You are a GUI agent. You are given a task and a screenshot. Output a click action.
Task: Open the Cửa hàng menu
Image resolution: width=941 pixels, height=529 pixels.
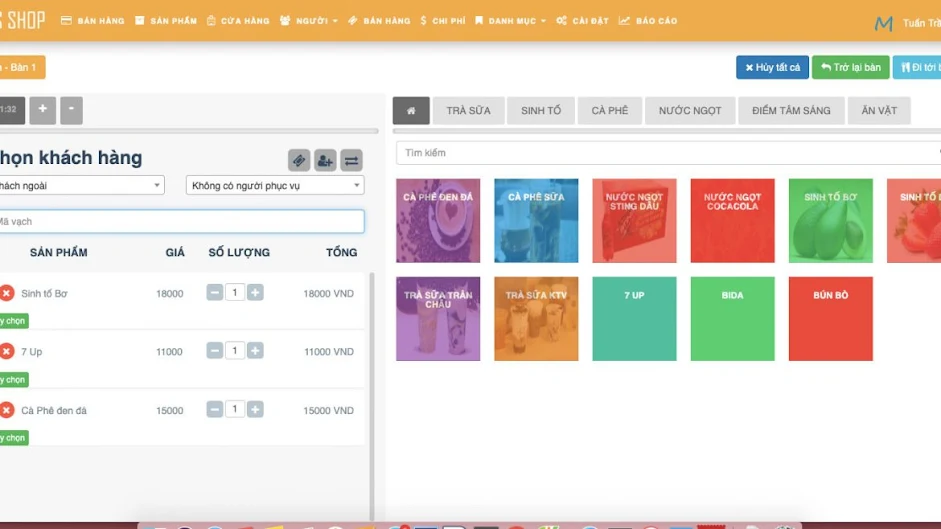coord(238,20)
